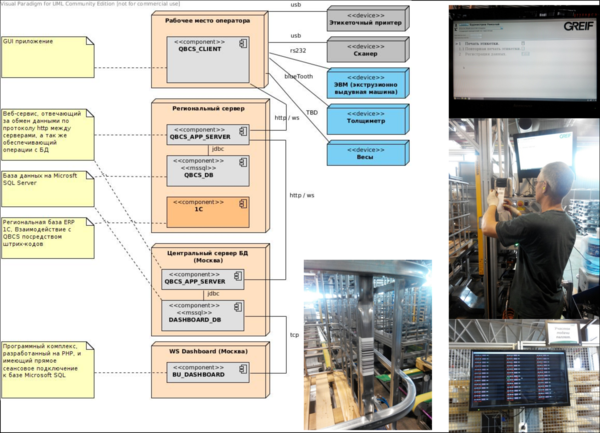Click the WS Dashboard (Москва) node title
Image resolution: width=600 pixels, height=433 pixels.
pos(206,350)
